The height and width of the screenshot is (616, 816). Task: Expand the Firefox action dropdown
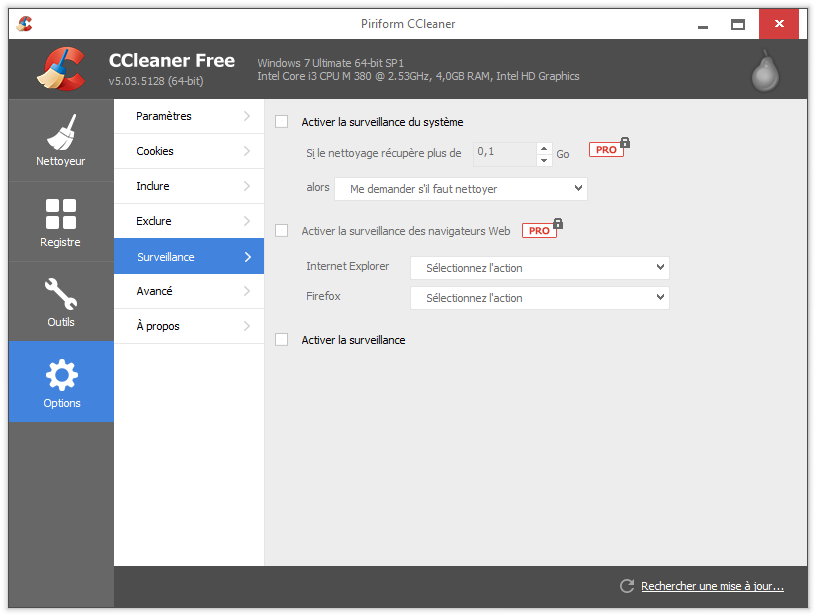click(539, 298)
